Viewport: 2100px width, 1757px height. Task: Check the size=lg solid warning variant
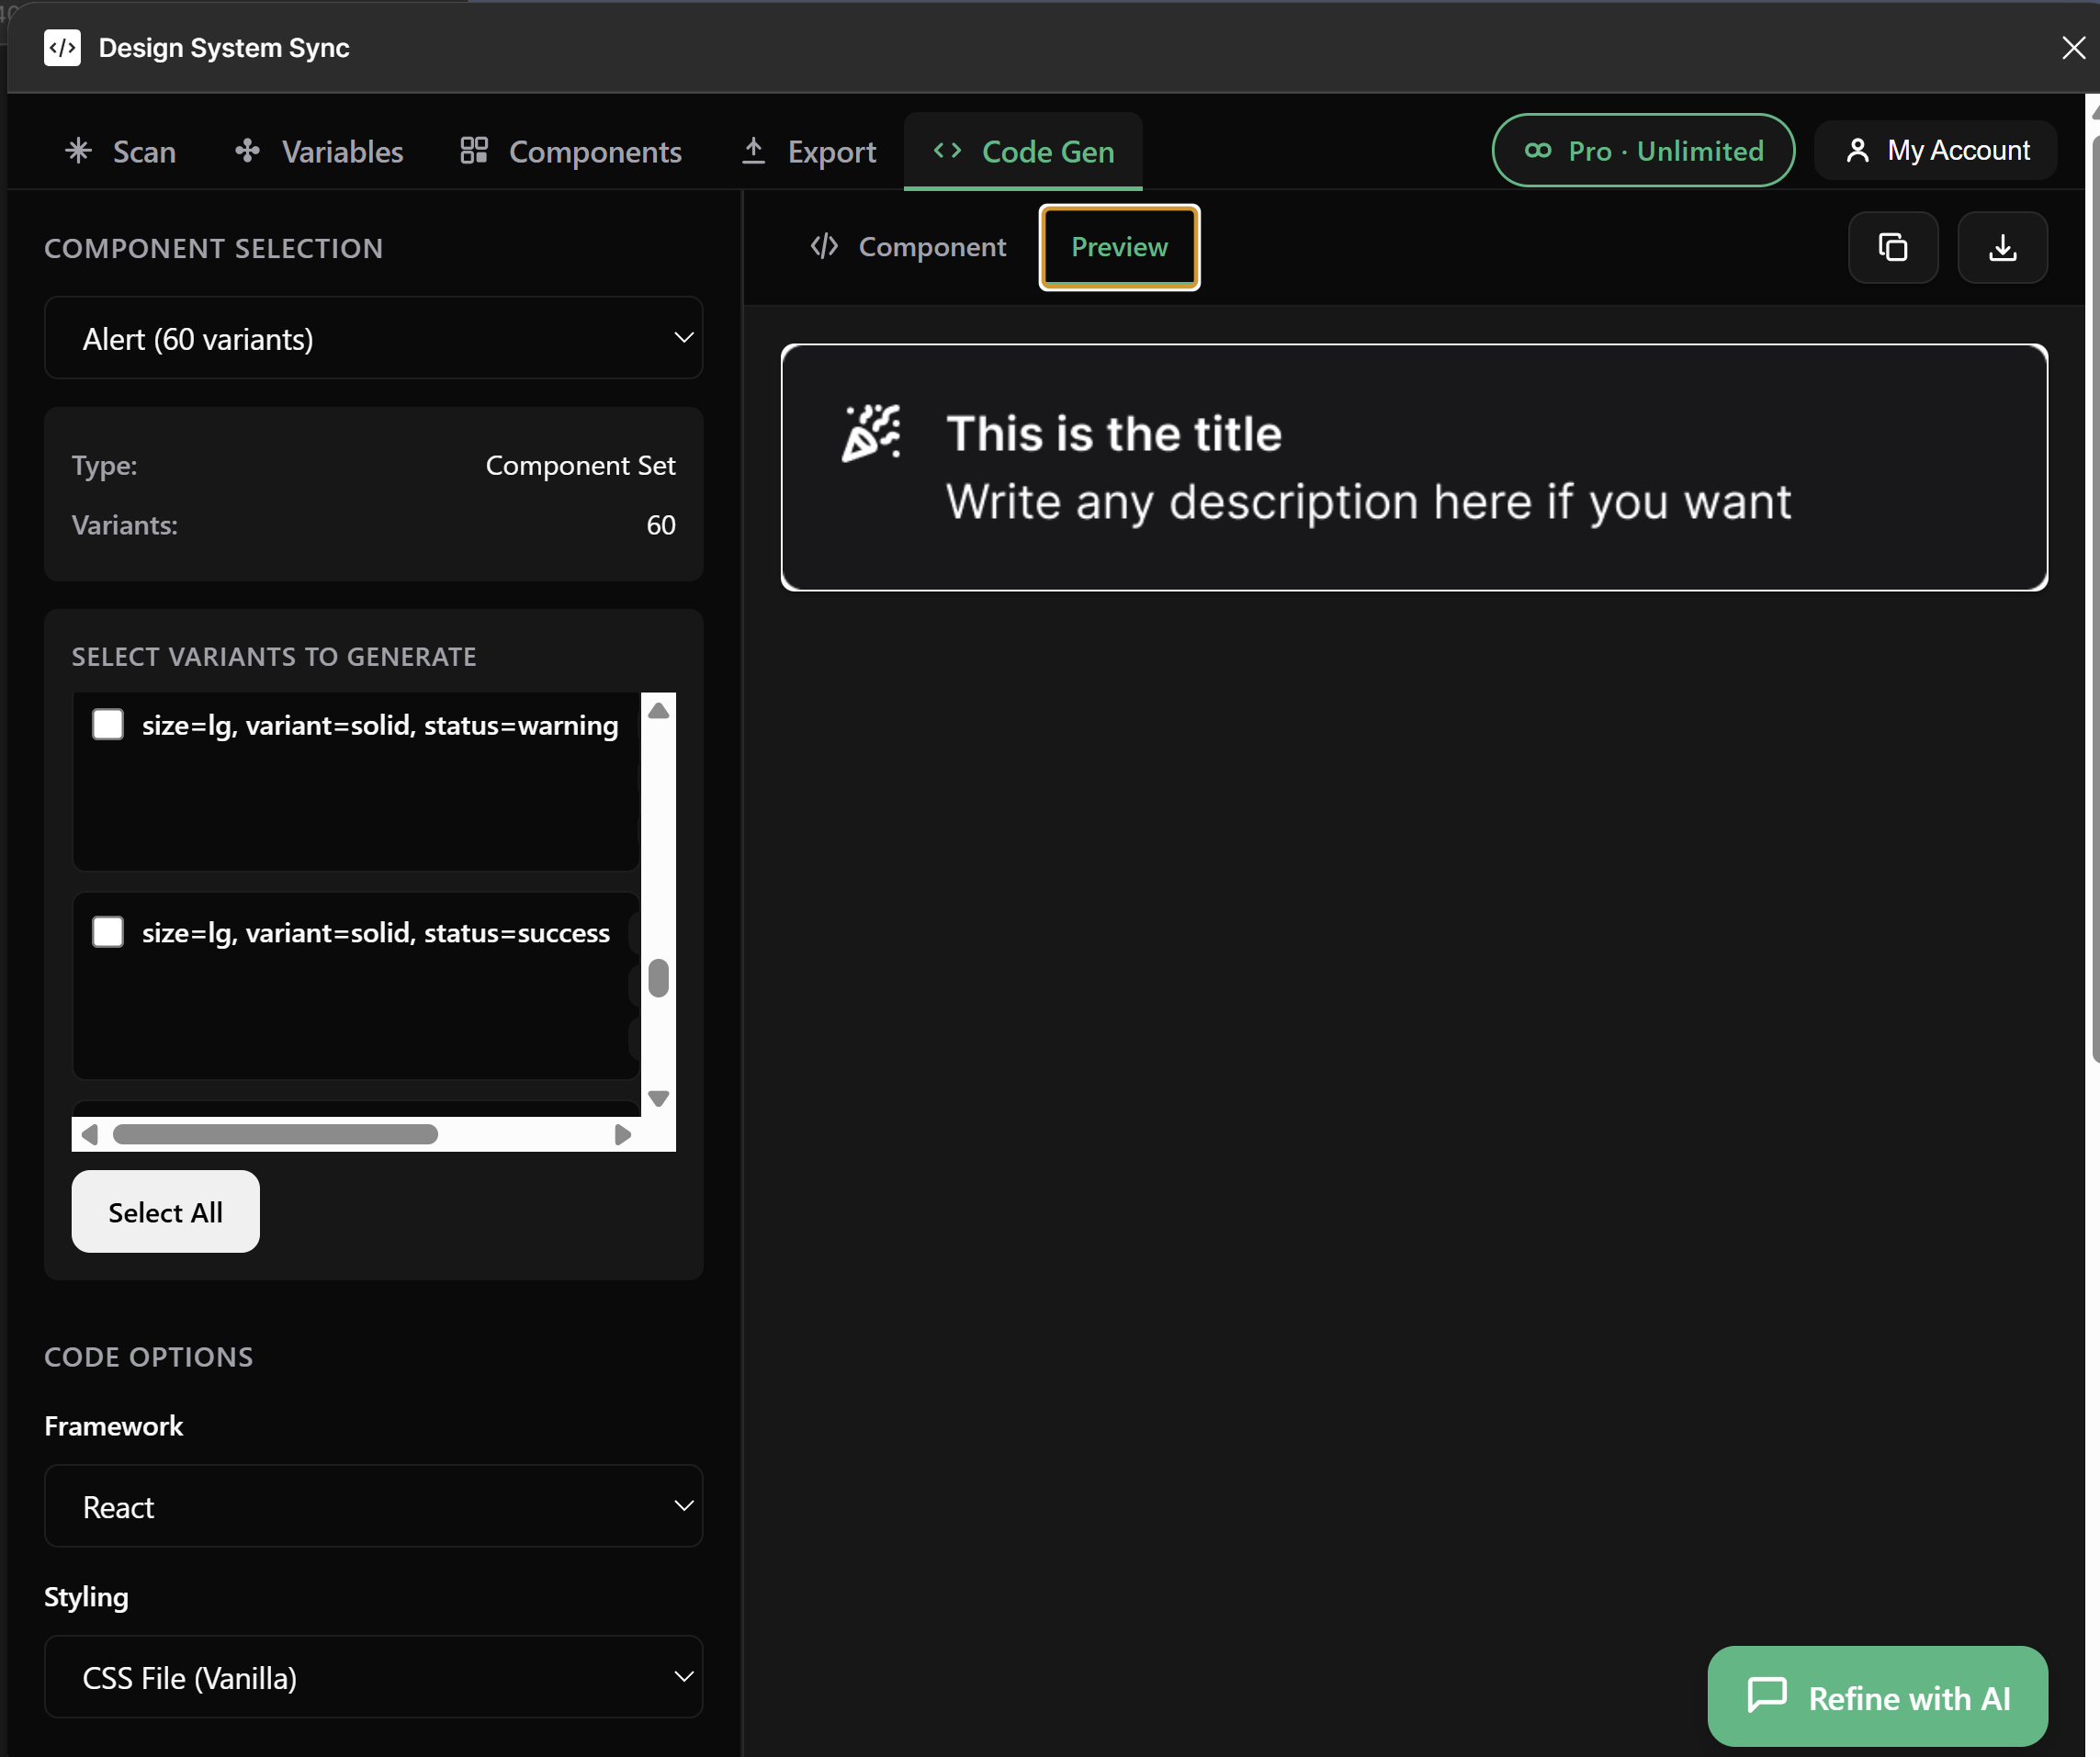coord(107,725)
